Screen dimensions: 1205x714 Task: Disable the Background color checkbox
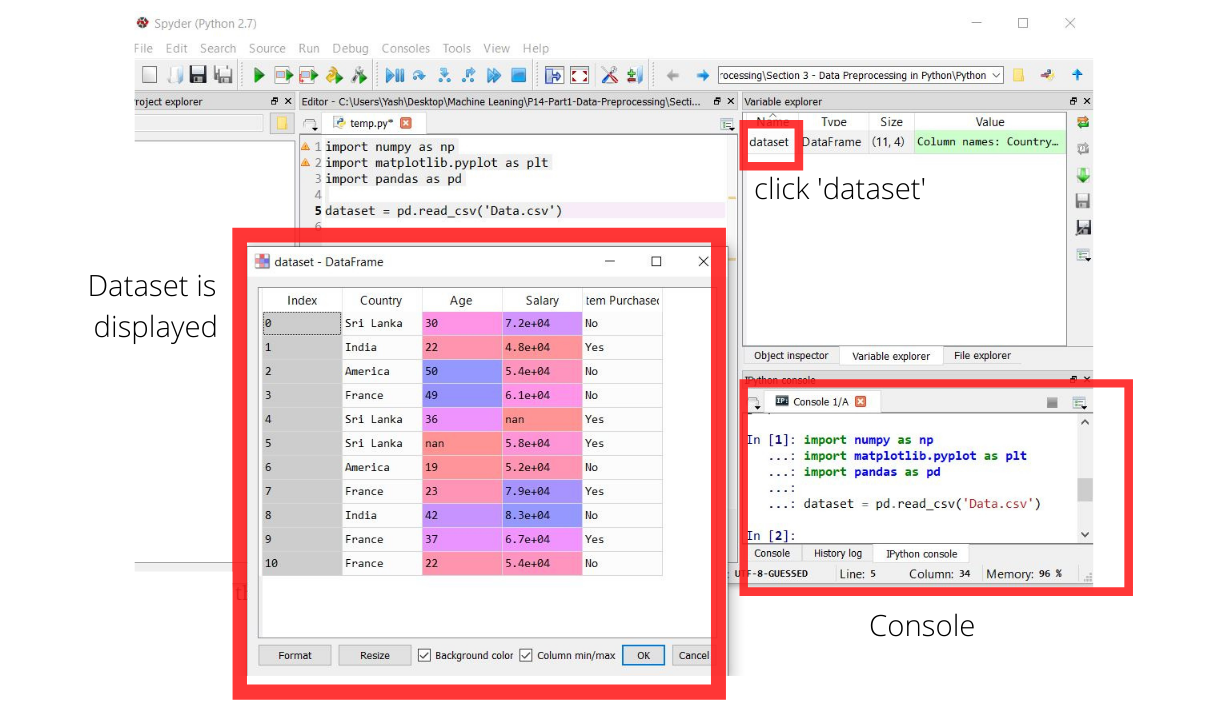[424, 655]
